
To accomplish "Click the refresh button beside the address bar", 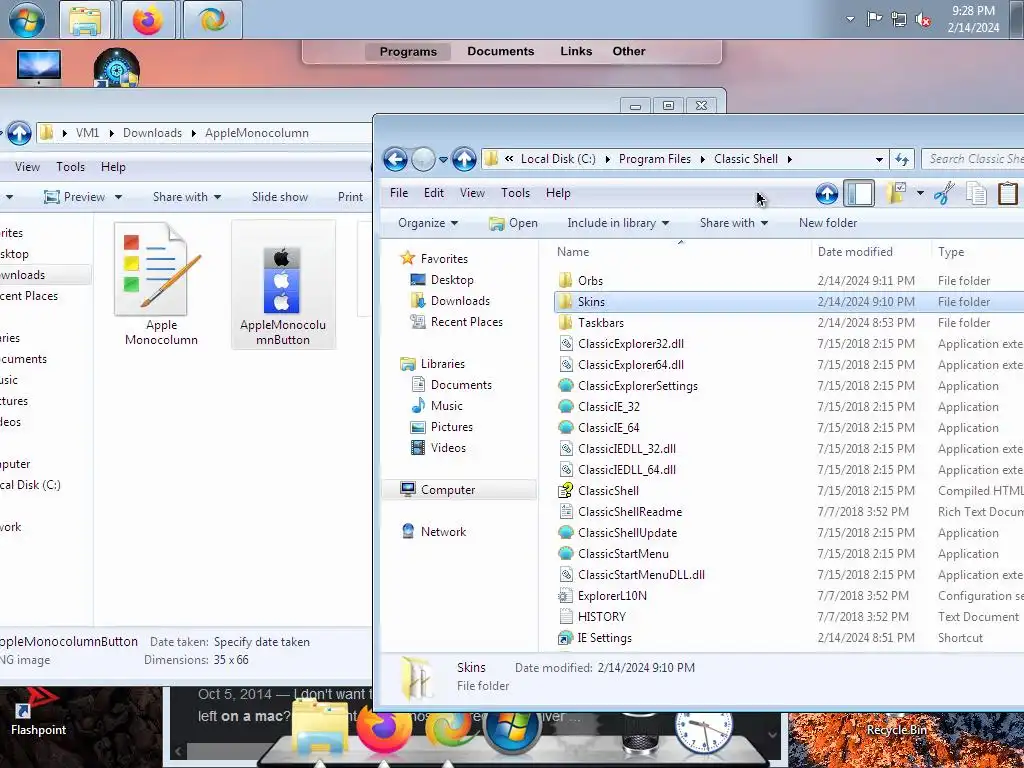I will [x=902, y=159].
